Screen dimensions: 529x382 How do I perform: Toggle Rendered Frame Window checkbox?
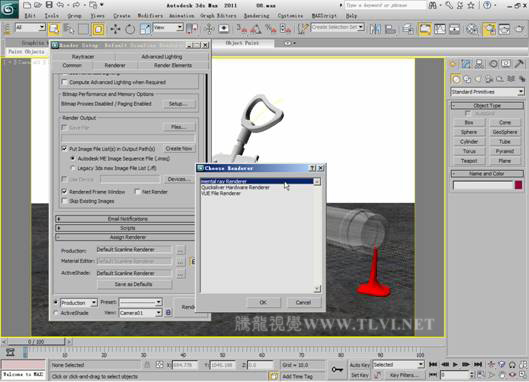64,192
